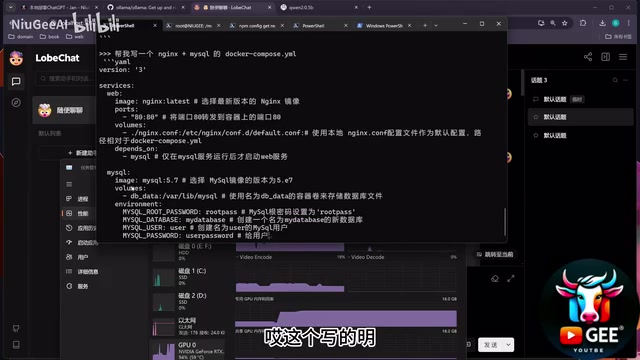
Task: Open the terminal new-tab dropdown arrow
Action: click(436, 25)
